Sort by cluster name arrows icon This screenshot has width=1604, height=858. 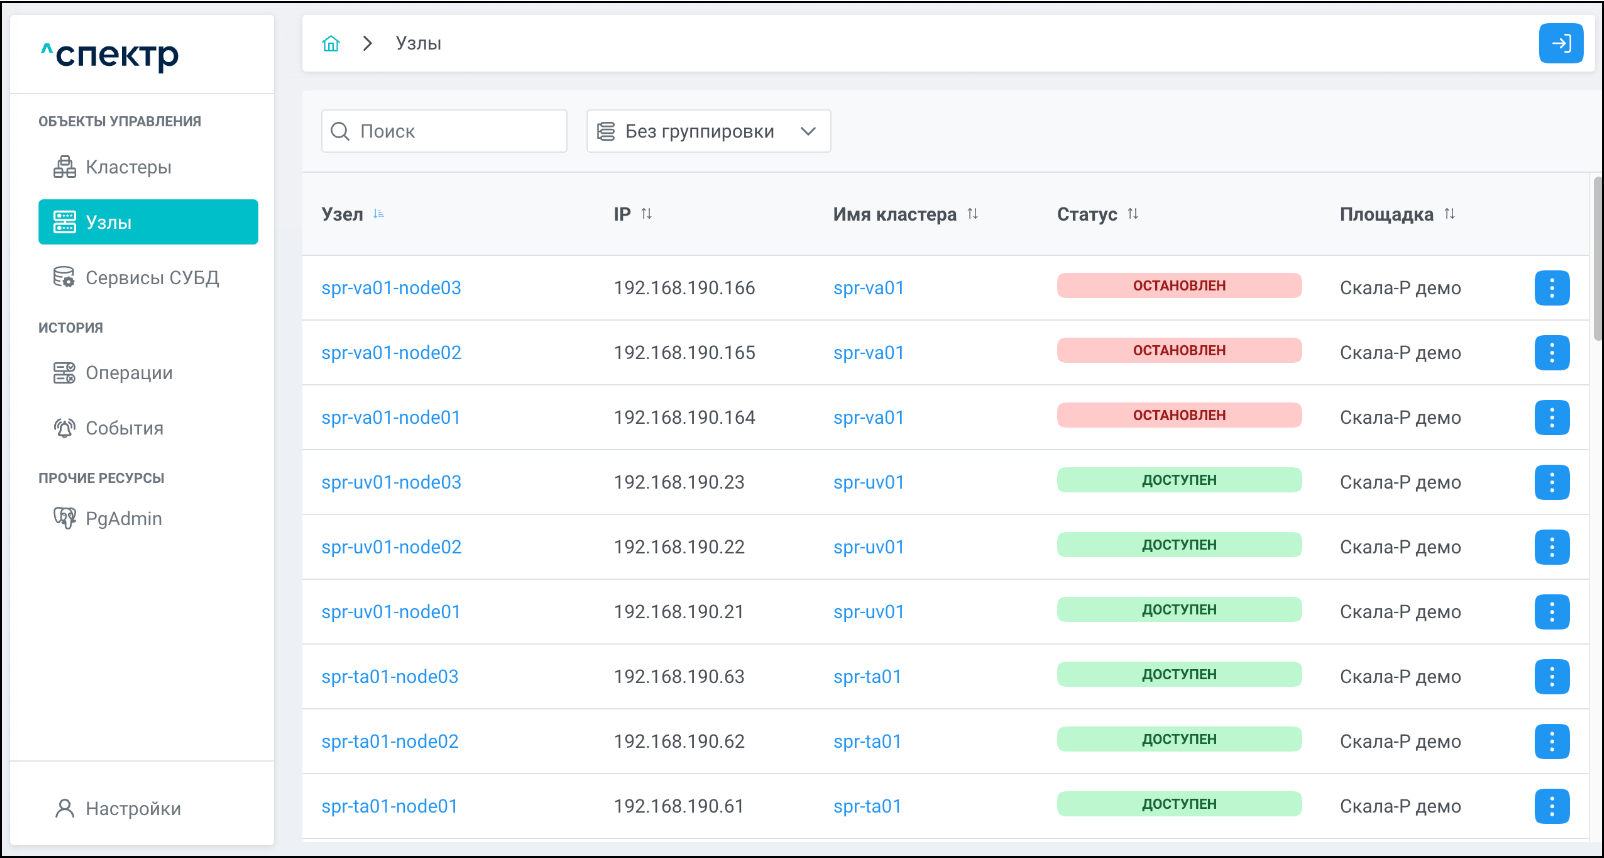[x=972, y=214]
